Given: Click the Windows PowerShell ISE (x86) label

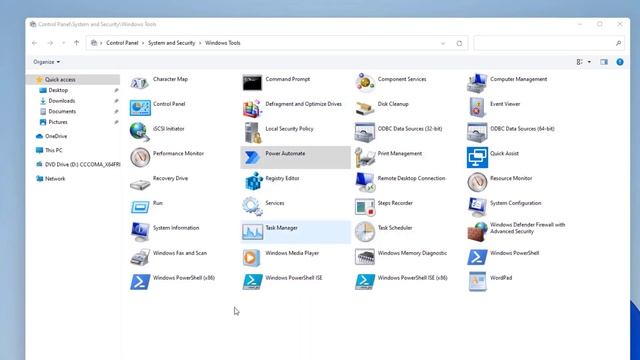Looking at the screenshot, I should 412,278.
